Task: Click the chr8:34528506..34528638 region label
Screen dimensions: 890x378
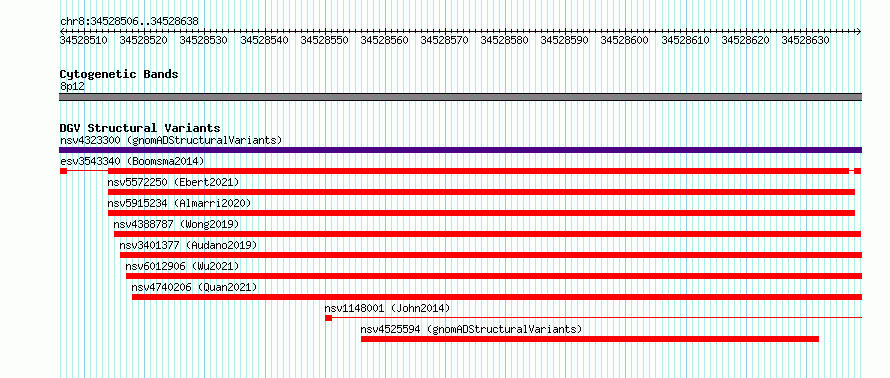Action: point(129,22)
